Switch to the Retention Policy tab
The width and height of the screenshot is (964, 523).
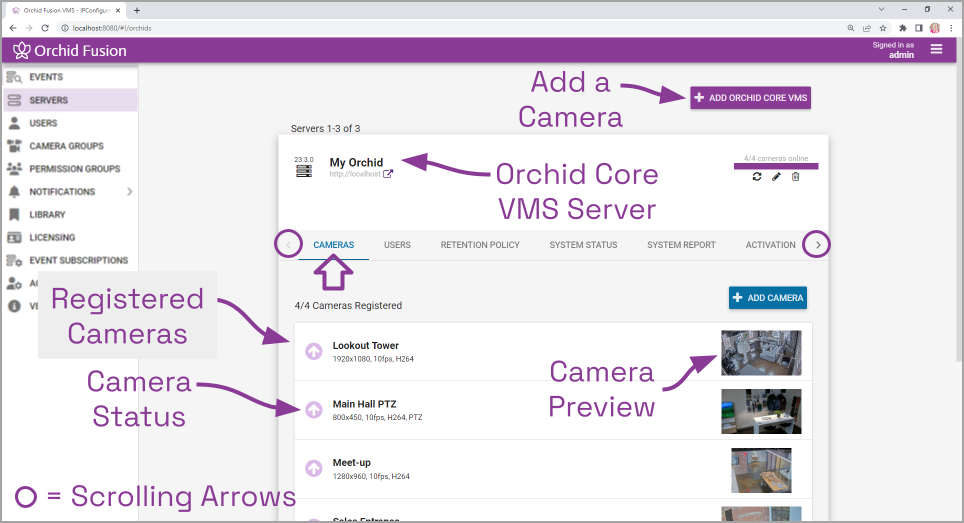click(x=480, y=245)
